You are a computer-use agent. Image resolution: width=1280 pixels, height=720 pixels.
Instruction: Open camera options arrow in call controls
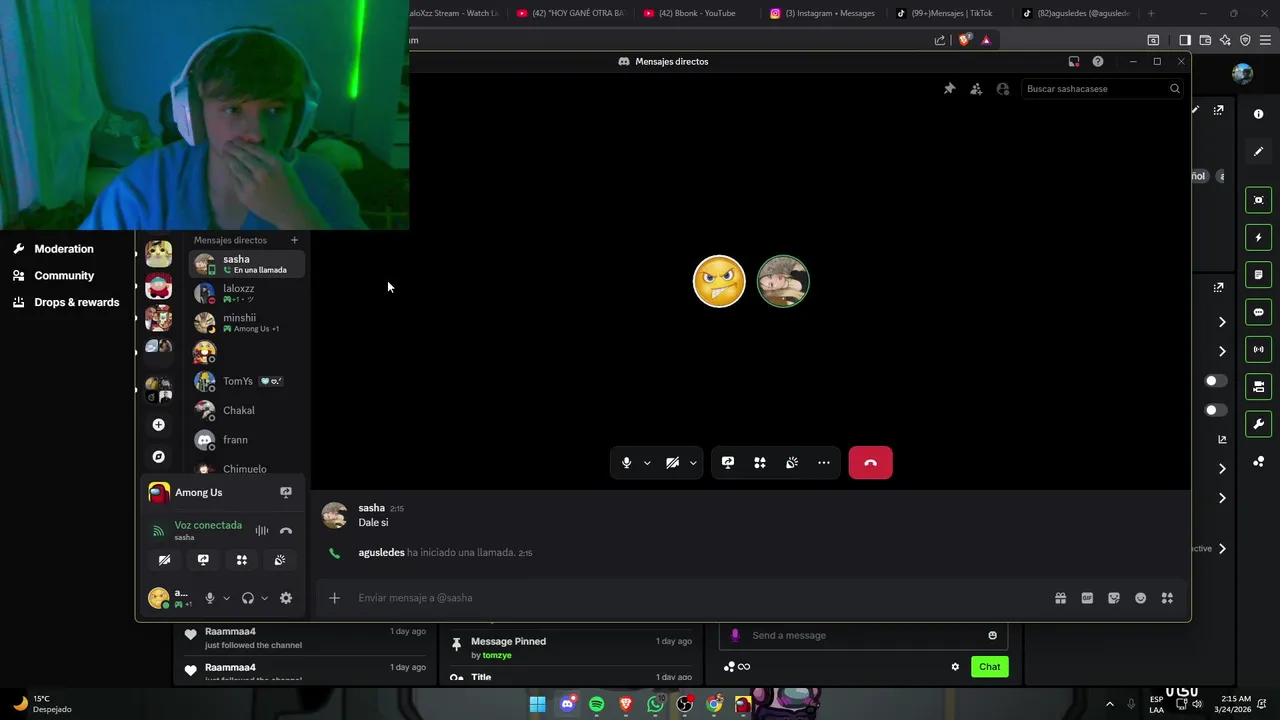693,463
